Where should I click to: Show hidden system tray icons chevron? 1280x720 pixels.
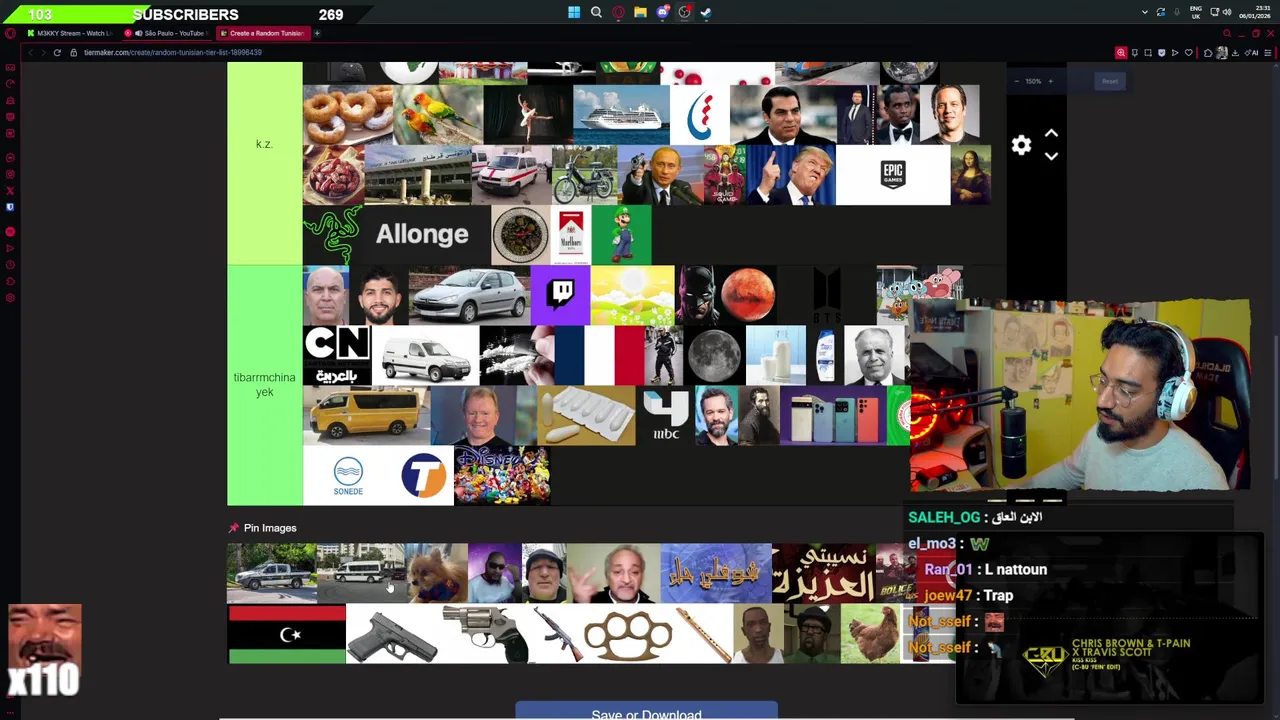pyautogui.click(x=1145, y=13)
